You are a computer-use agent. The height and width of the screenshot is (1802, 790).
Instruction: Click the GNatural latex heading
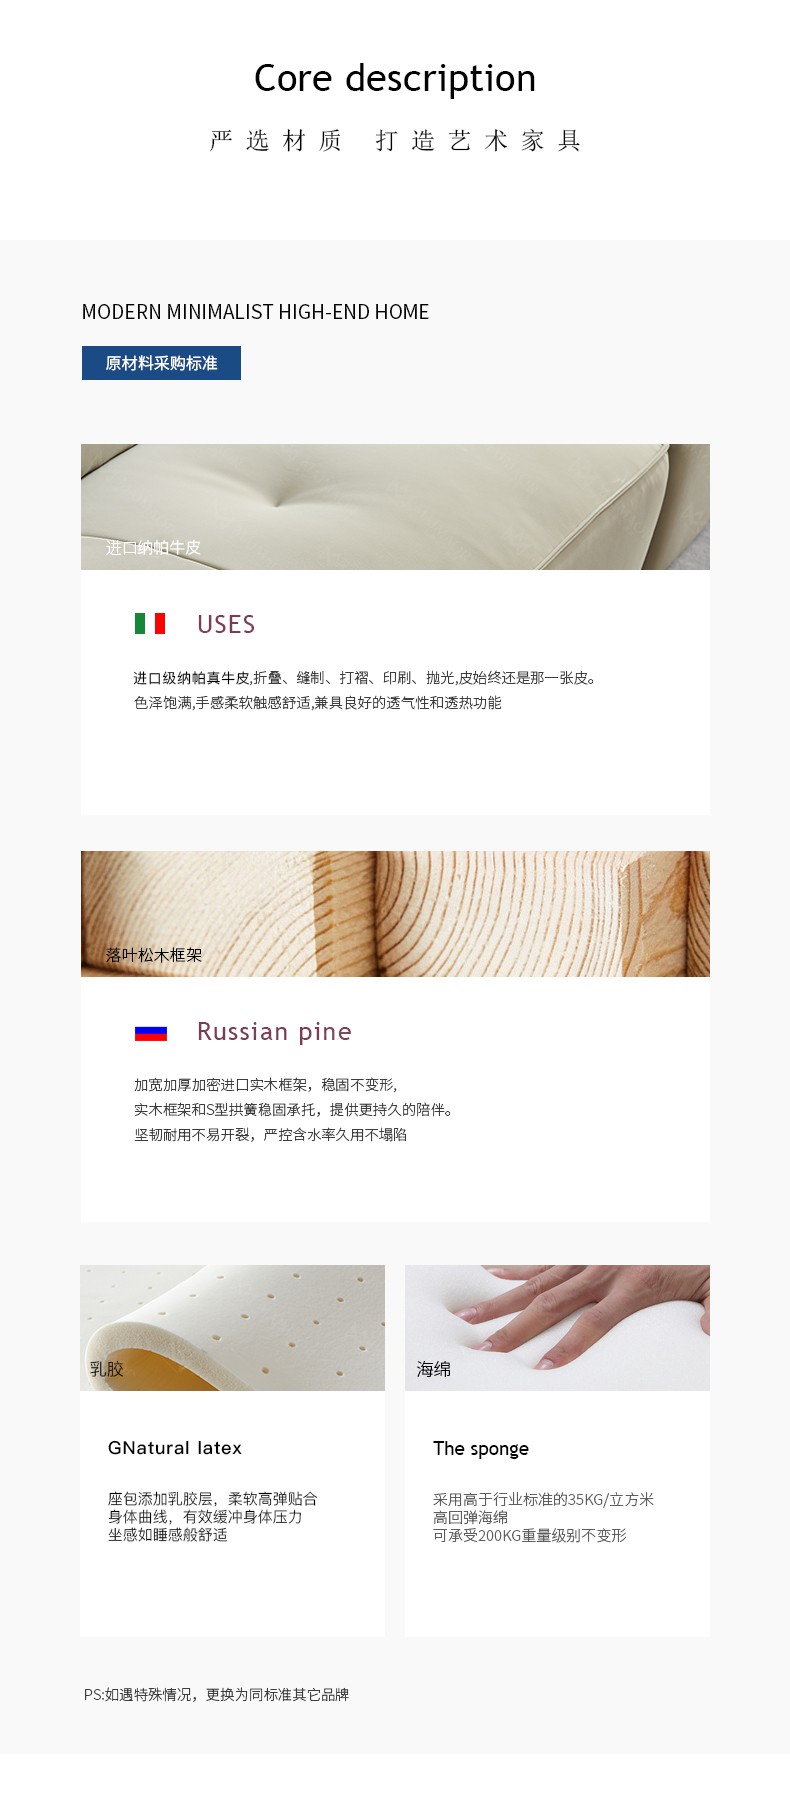tap(175, 1448)
